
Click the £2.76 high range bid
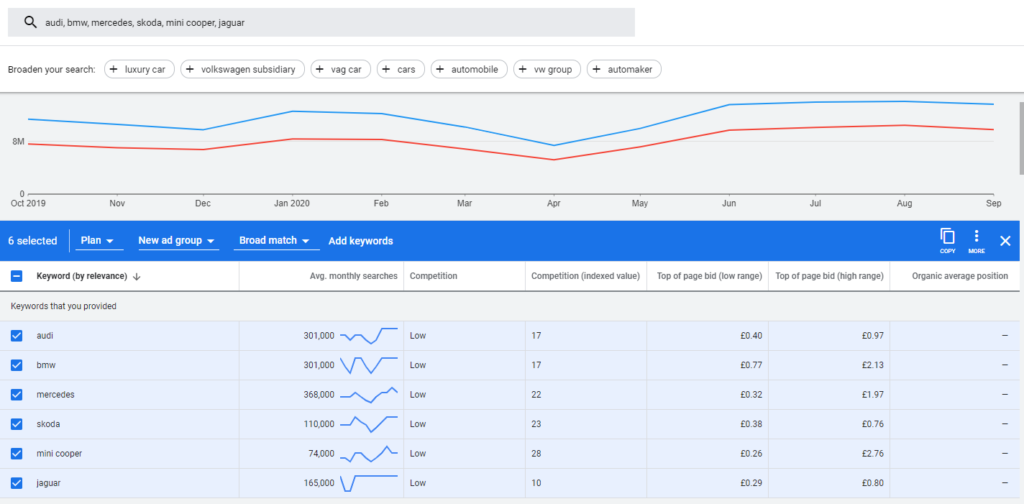[872, 454]
